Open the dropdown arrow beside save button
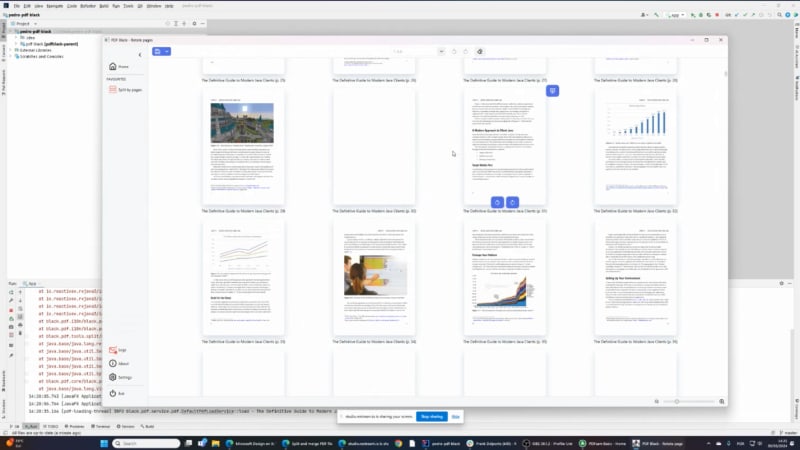Viewport: 800px width, 450px height. click(167, 51)
